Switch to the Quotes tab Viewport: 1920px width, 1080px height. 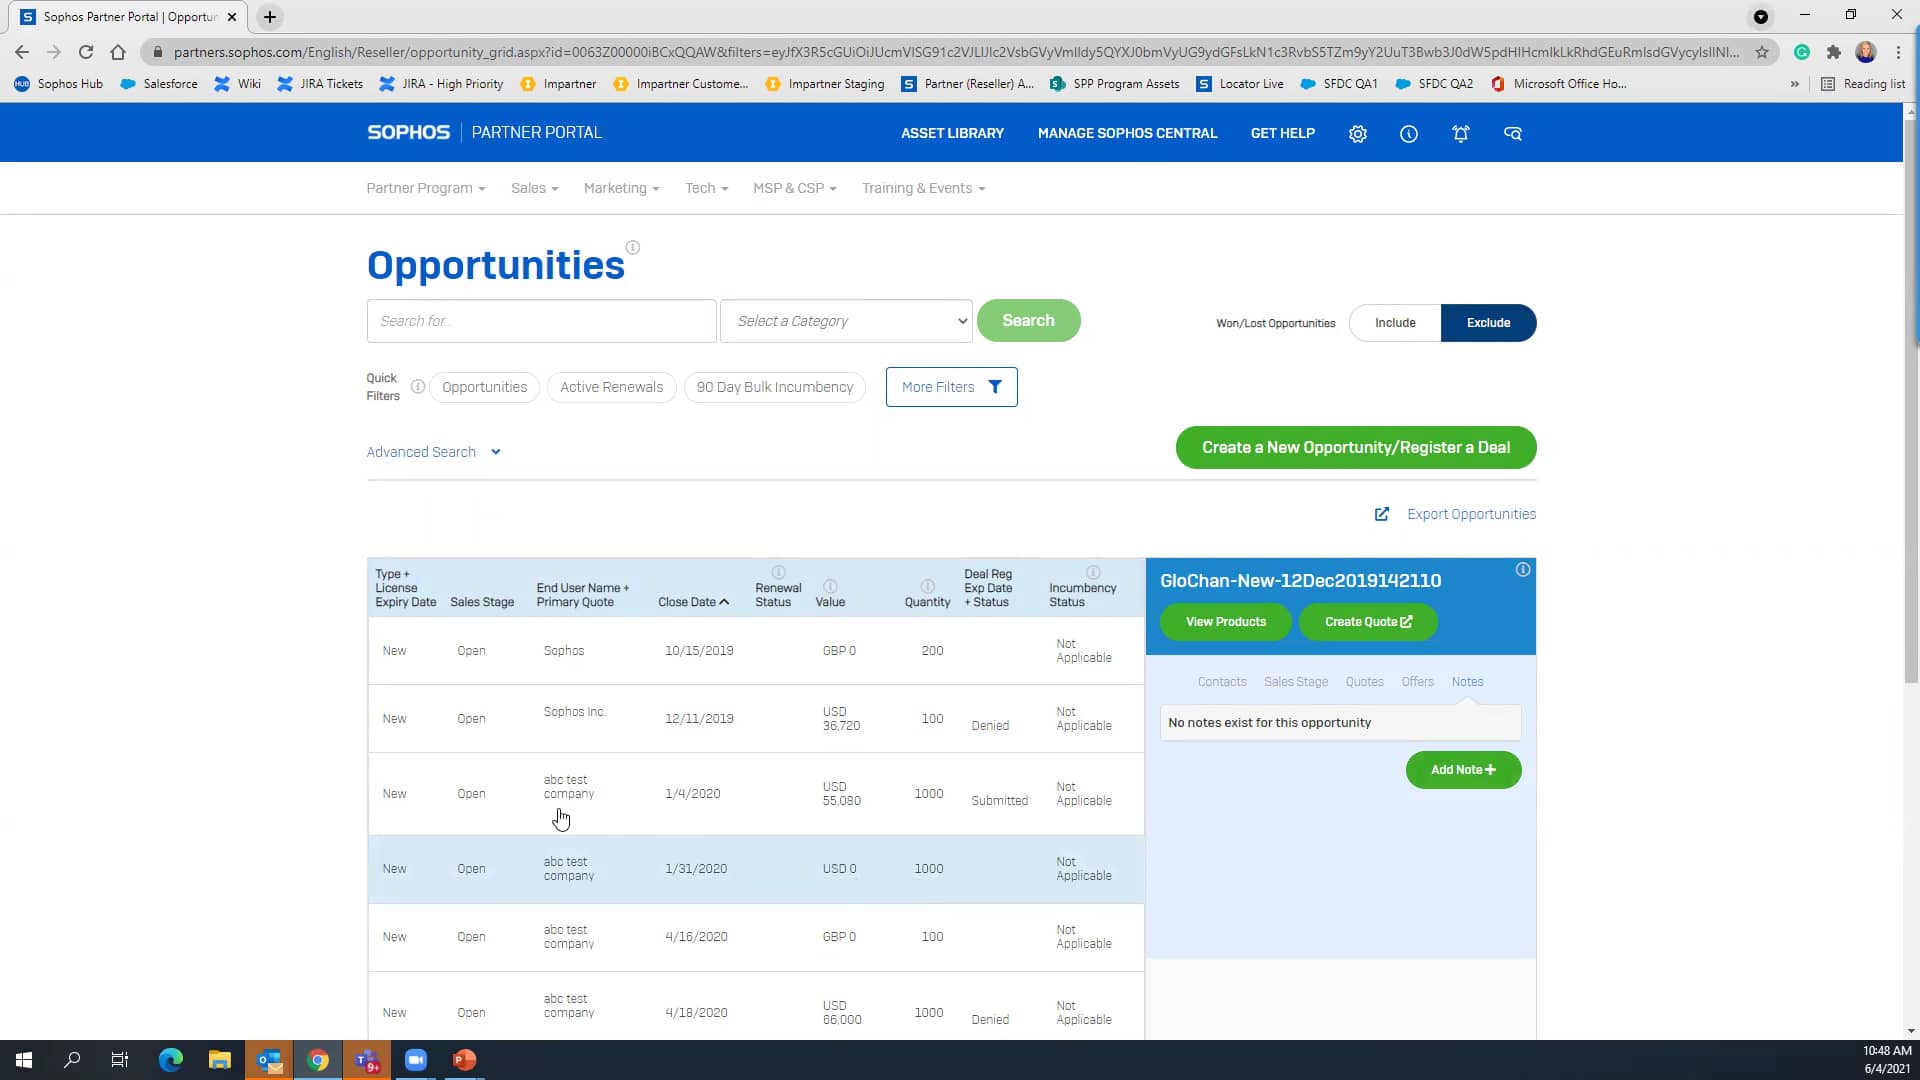point(1364,682)
